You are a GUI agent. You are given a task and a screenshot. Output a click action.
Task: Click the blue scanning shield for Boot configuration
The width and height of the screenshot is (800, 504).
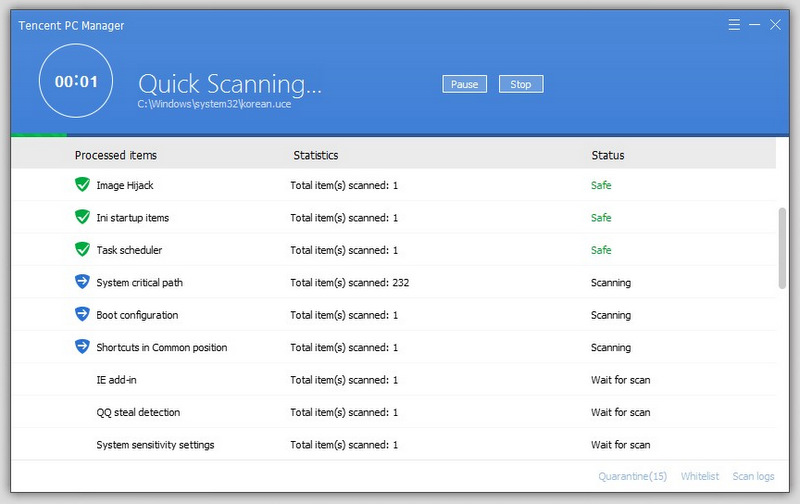click(x=82, y=314)
